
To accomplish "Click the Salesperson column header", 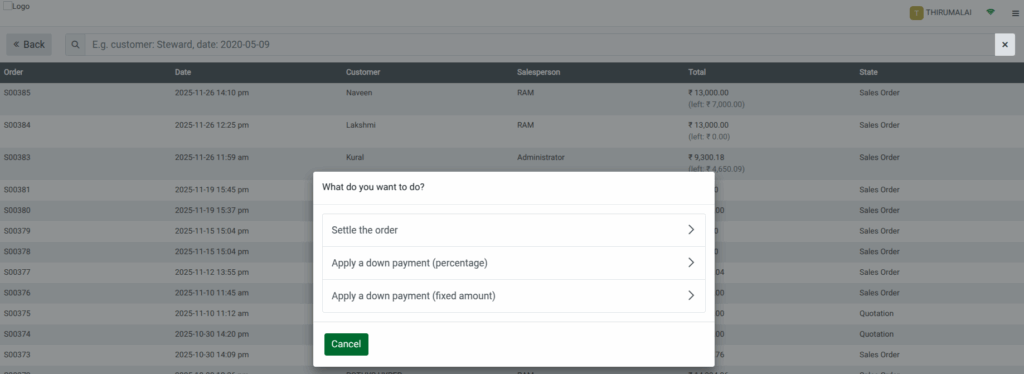I will [539, 72].
